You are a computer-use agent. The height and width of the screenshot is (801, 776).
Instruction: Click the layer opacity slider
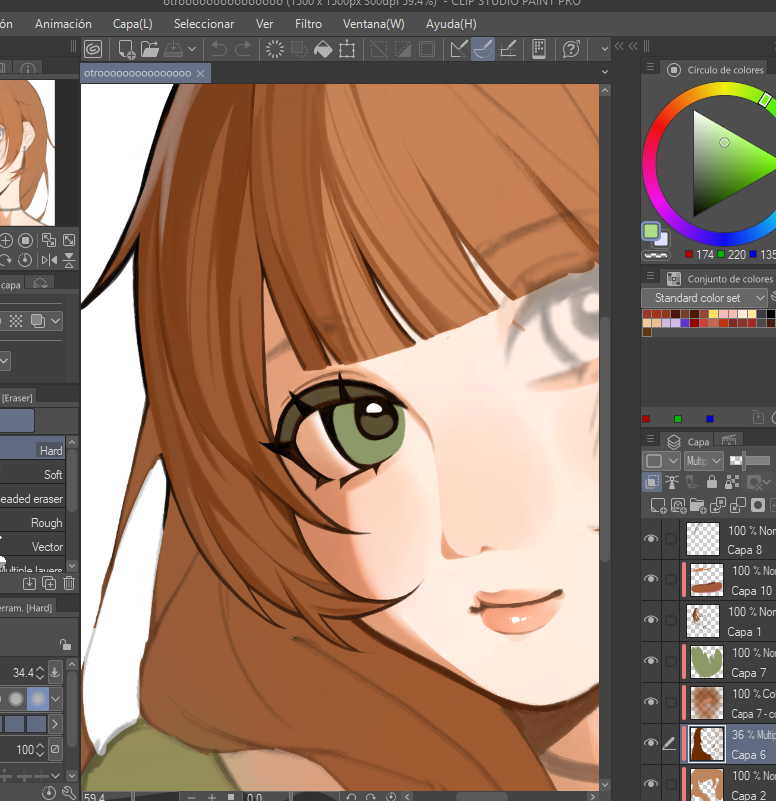749,461
